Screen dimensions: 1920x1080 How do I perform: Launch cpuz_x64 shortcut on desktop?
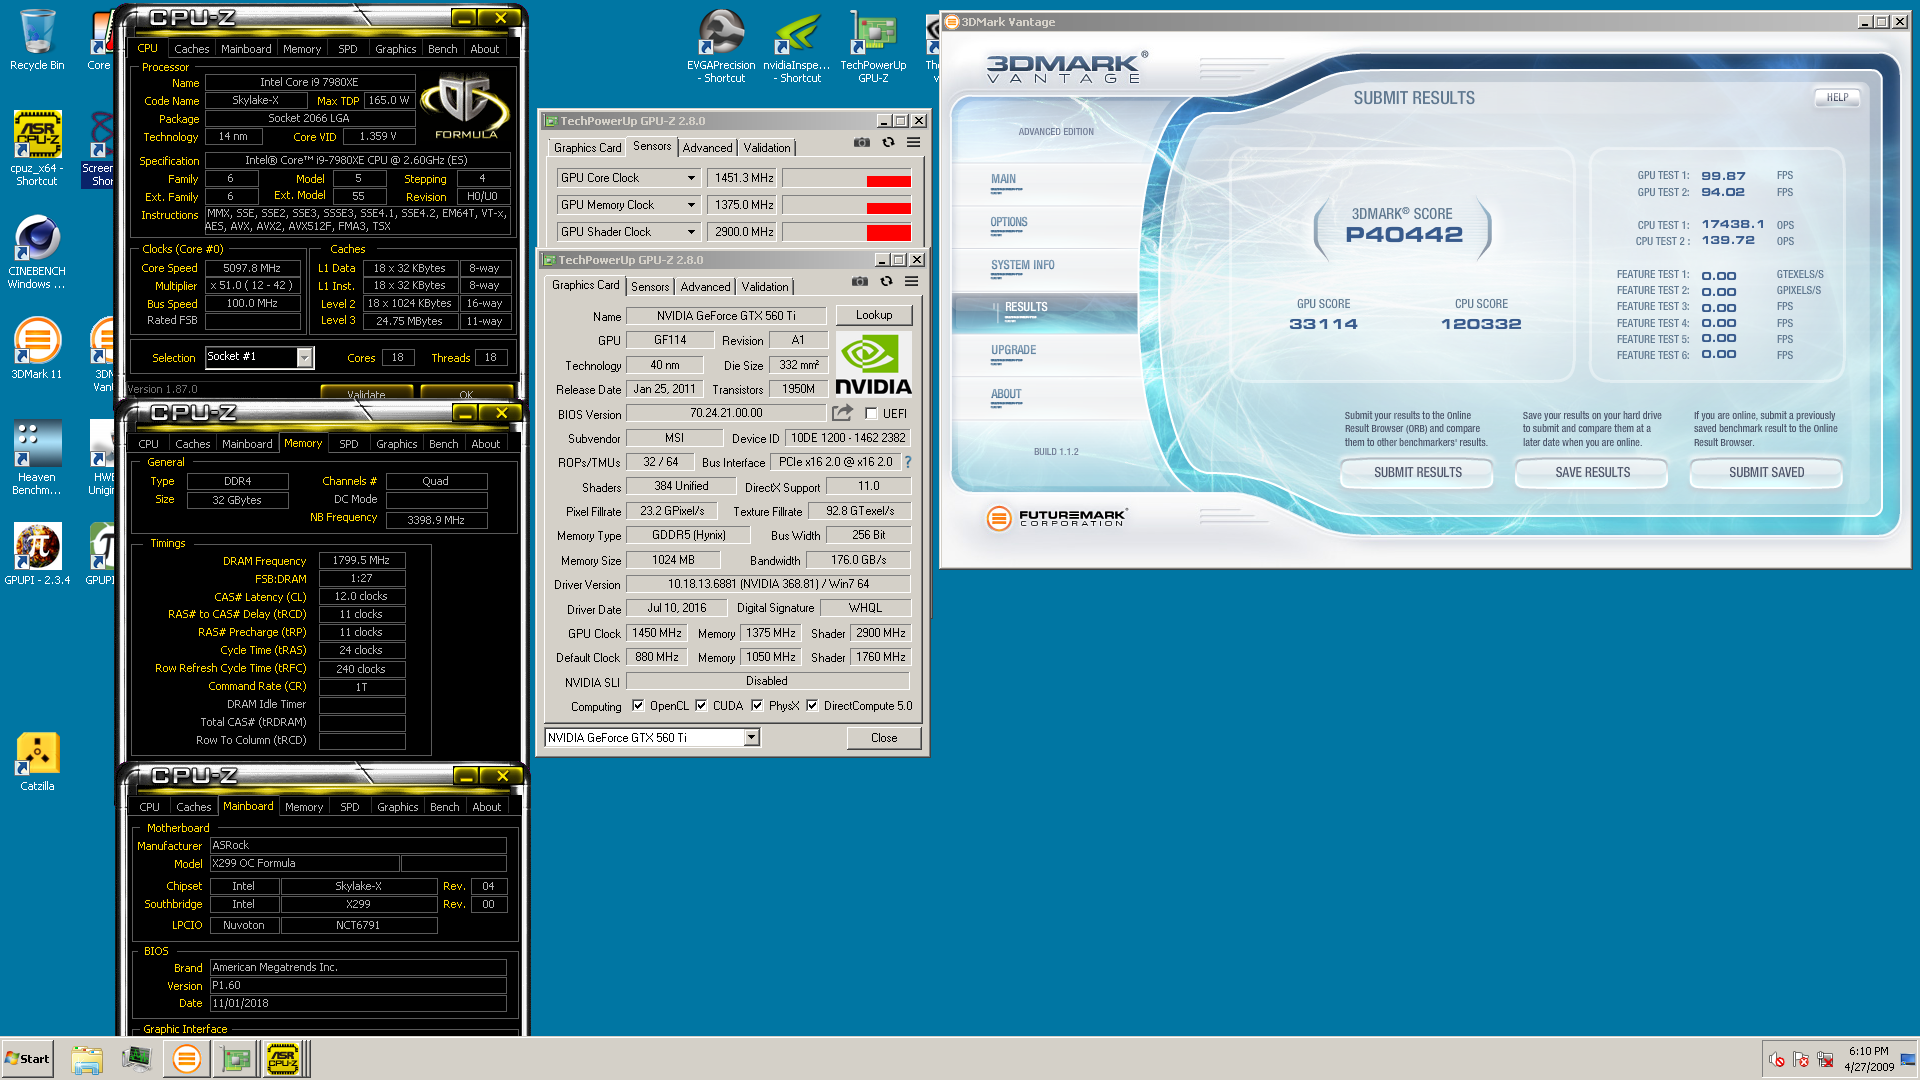pos(37,148)
